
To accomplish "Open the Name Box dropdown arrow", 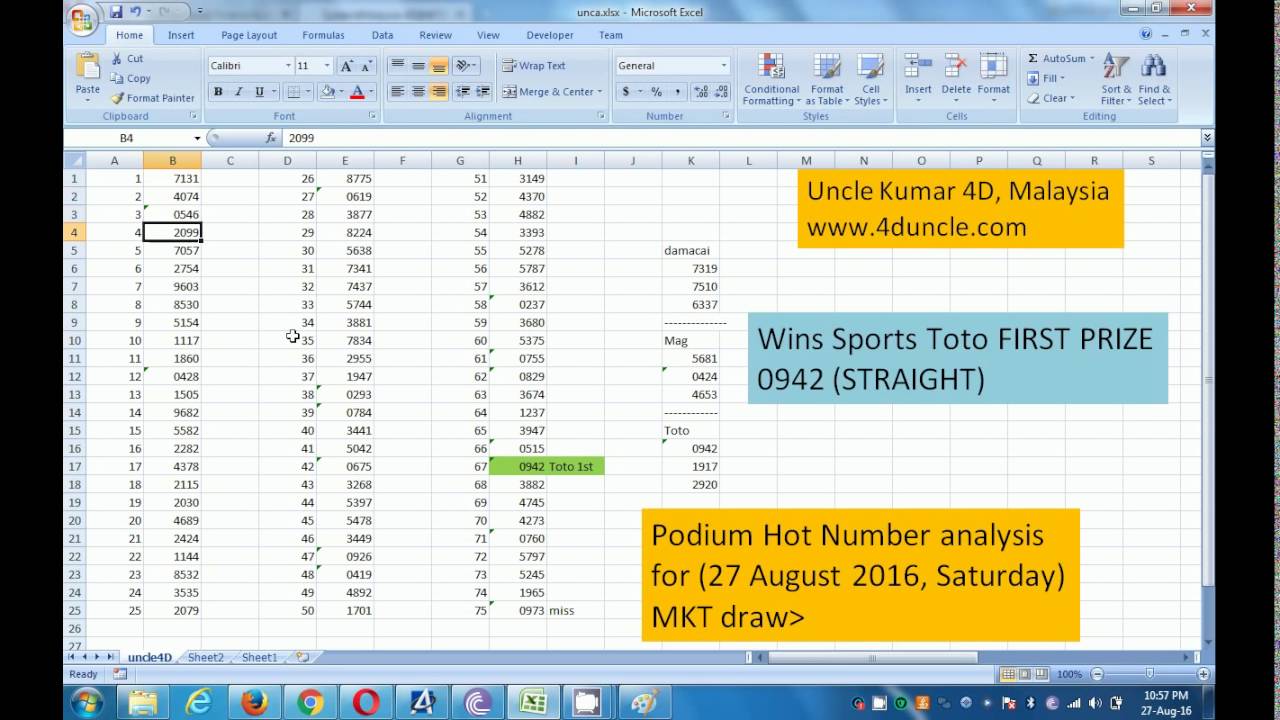I will (x=197, y=138).
